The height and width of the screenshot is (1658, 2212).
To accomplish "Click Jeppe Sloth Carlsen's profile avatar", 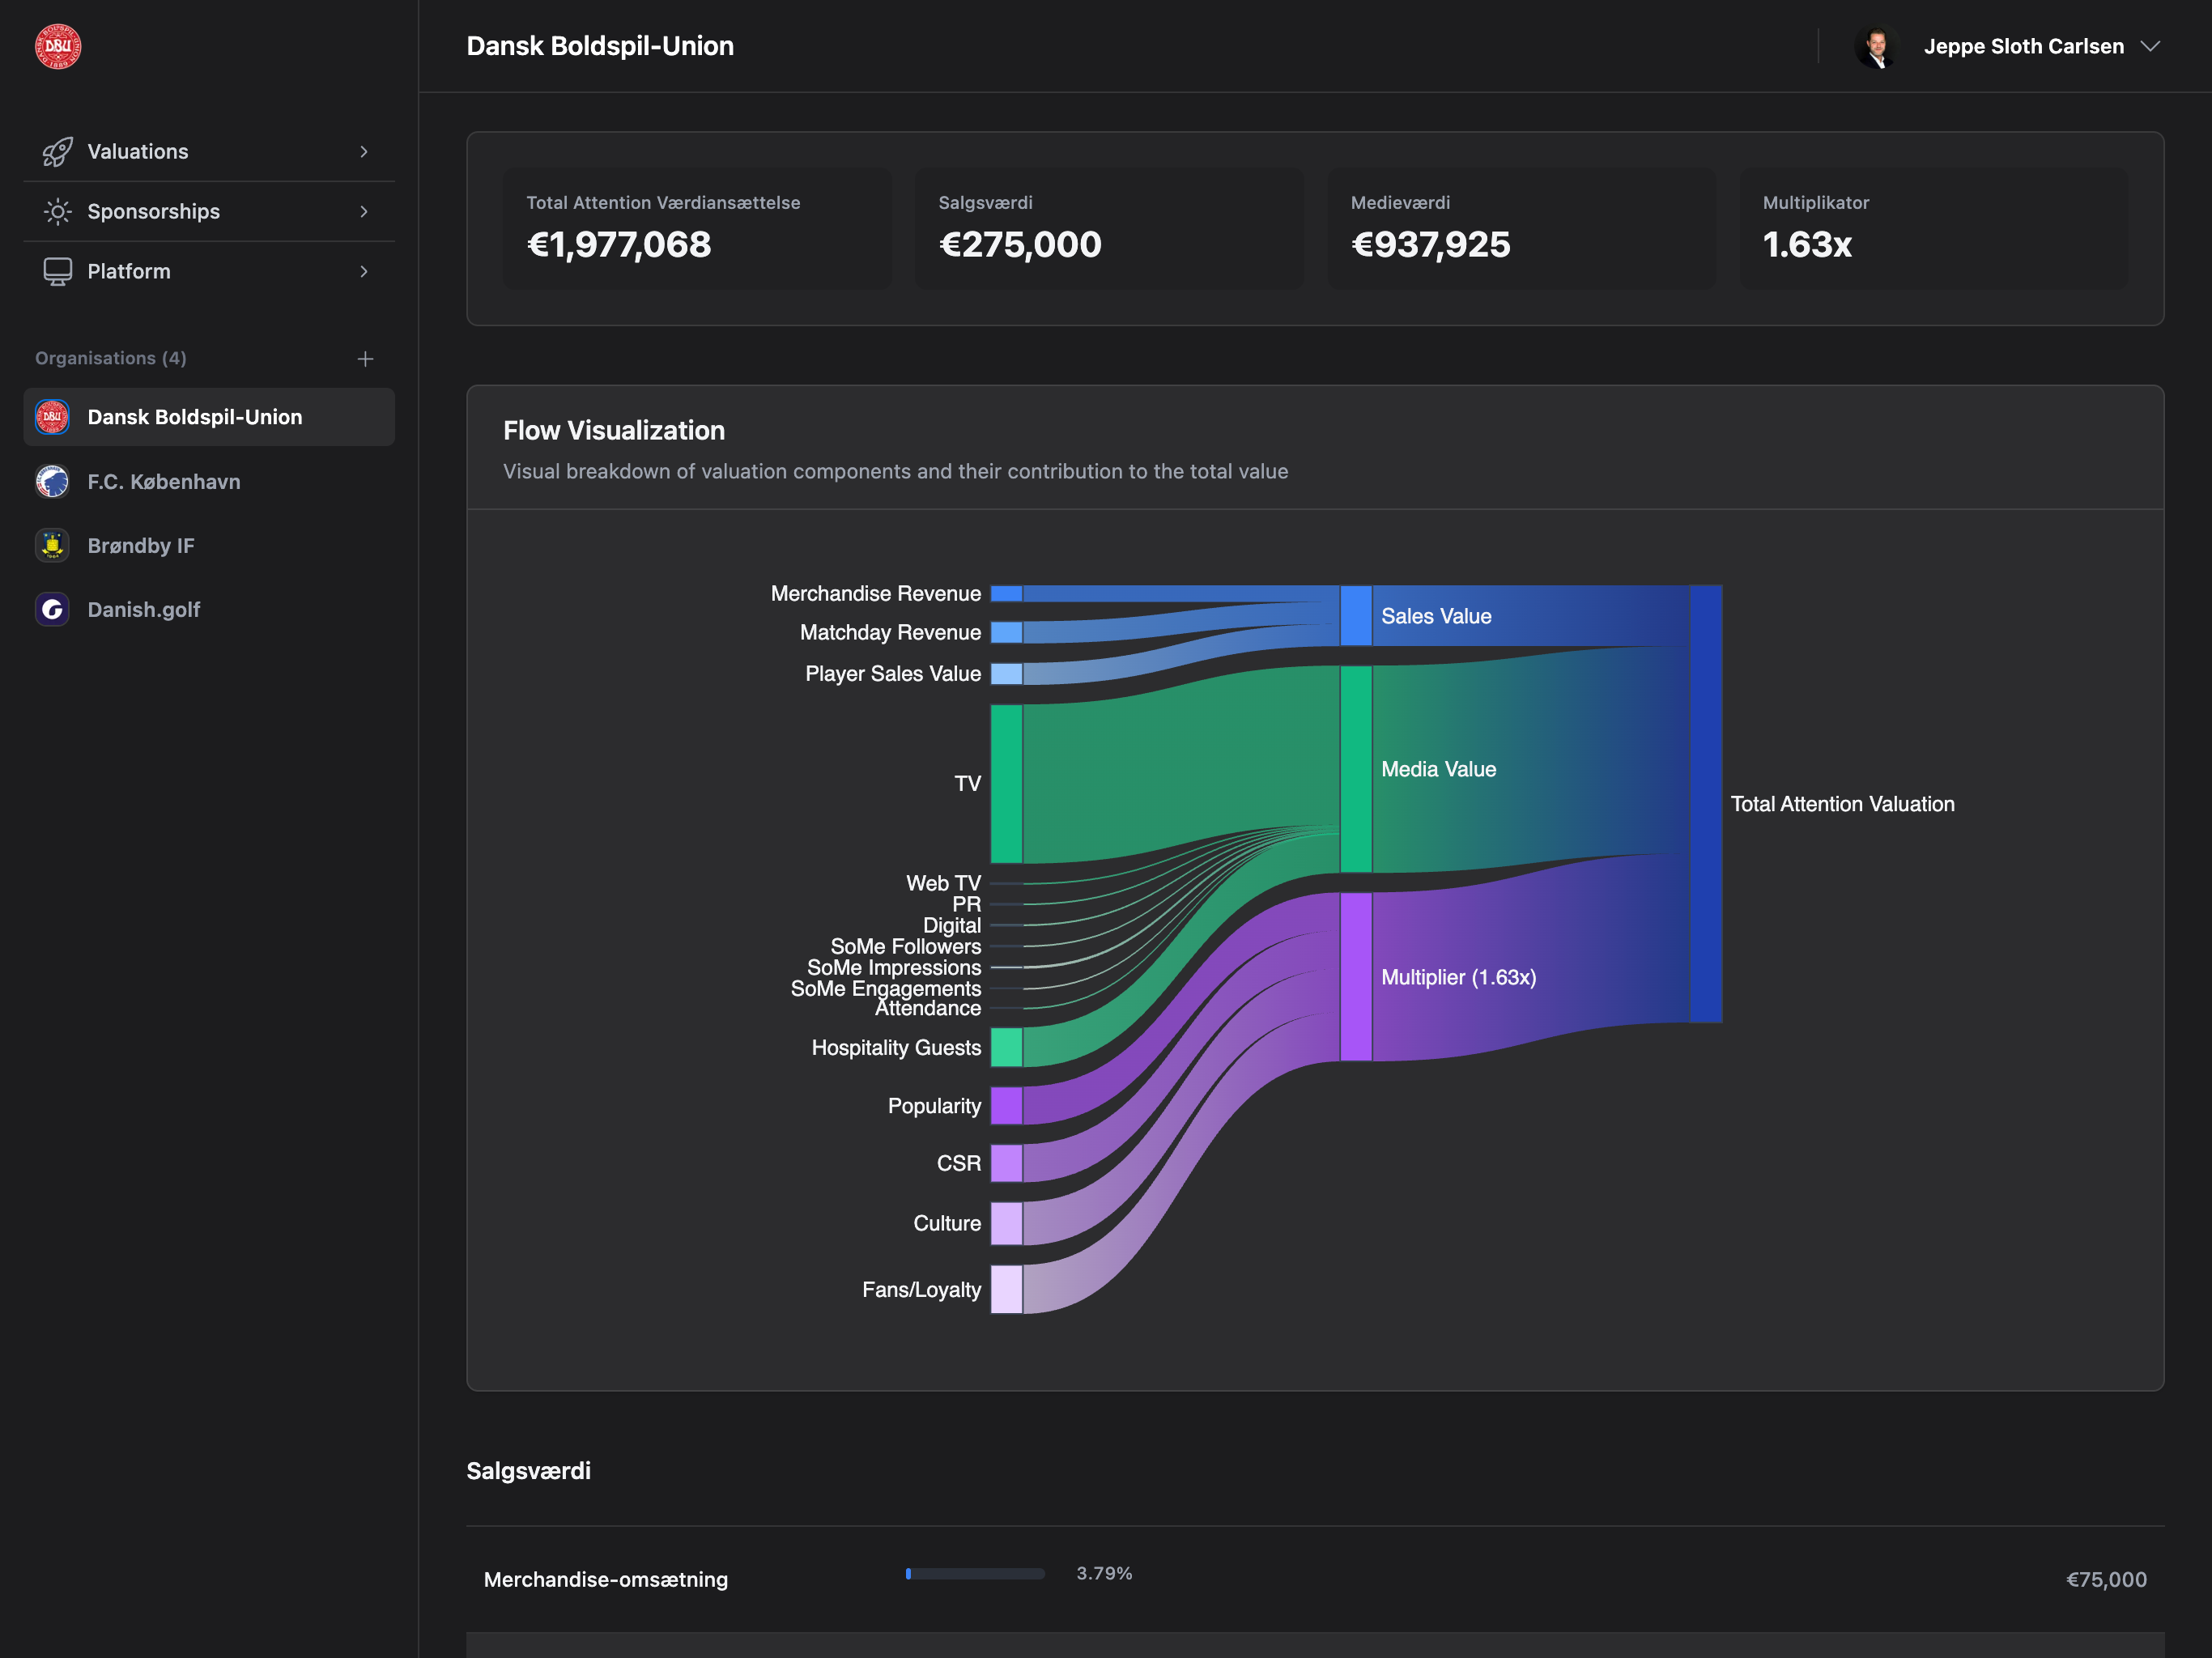I will 1877,47.
